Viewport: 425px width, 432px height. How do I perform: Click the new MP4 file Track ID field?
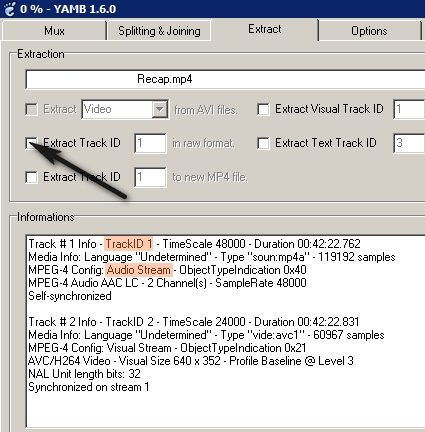click(x=150, y=177)
